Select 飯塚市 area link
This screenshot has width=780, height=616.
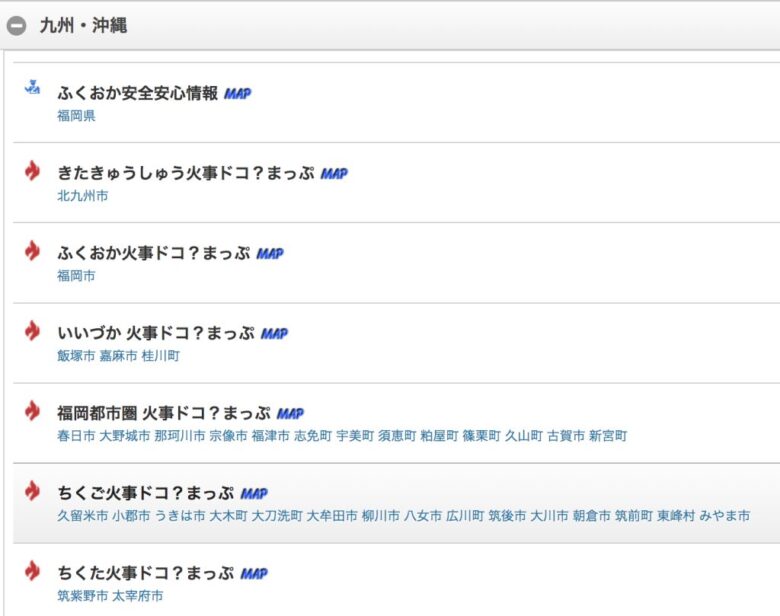click(76, 356)
